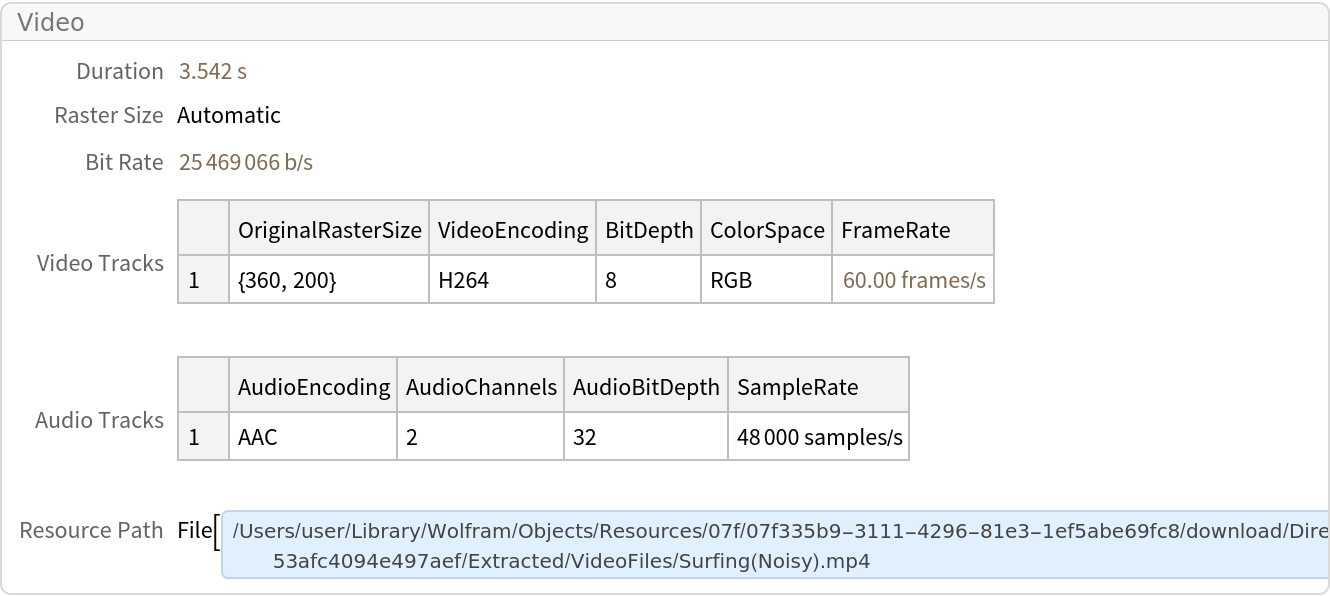Select the BitDepth column header
The width and height of the screenshot is (1330, 596).
click(649, 230)
